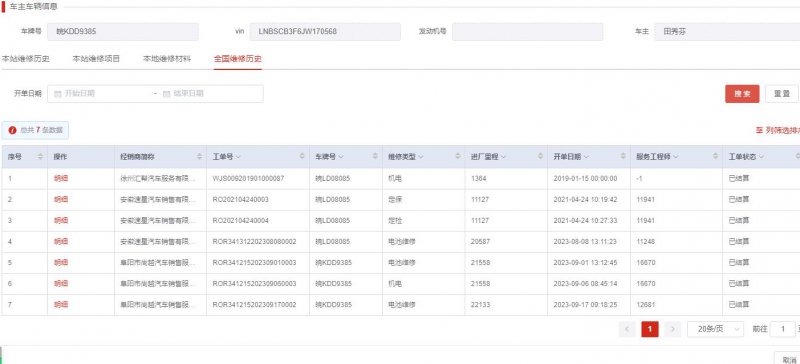
Task: Click the empty 发动机号 field
Action: click(528, 32)
